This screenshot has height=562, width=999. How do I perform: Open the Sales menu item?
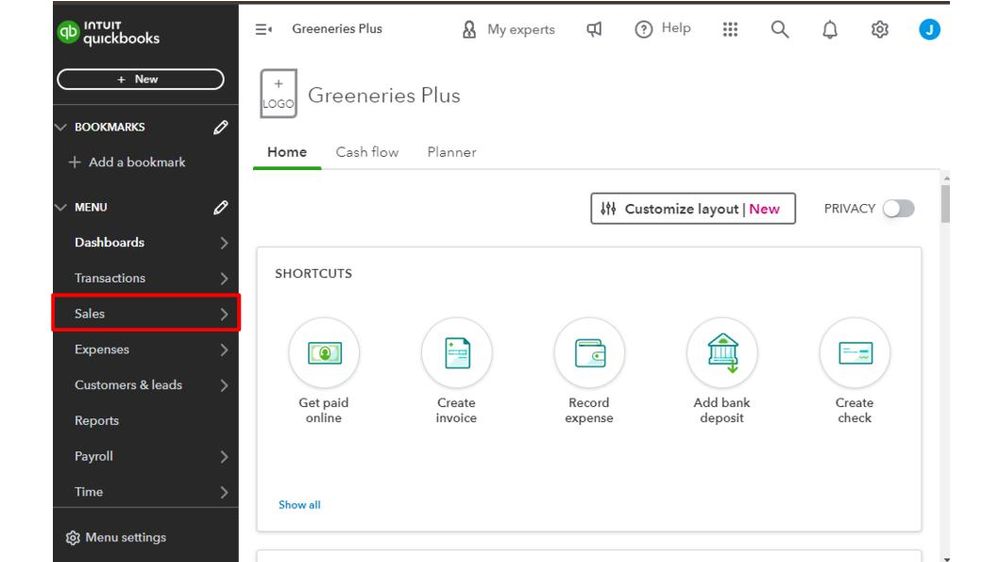click(90, 313)
